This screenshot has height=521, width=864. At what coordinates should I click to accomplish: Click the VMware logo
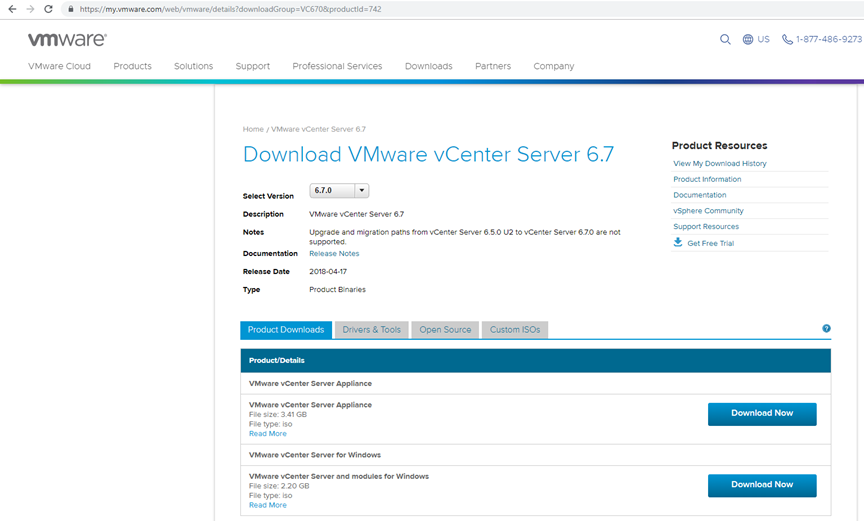click(67, 39)
